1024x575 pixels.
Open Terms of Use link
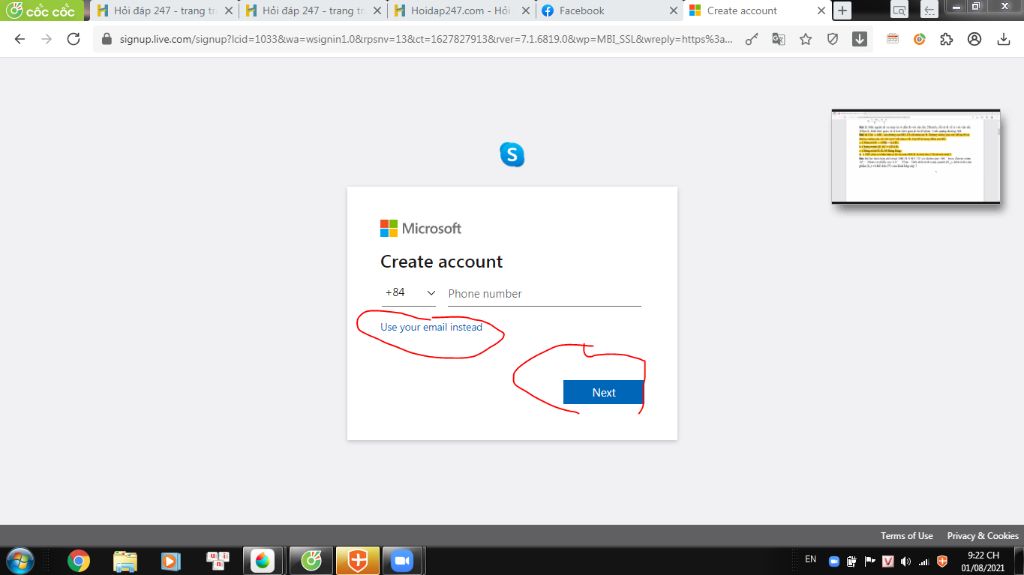point(906,535)
